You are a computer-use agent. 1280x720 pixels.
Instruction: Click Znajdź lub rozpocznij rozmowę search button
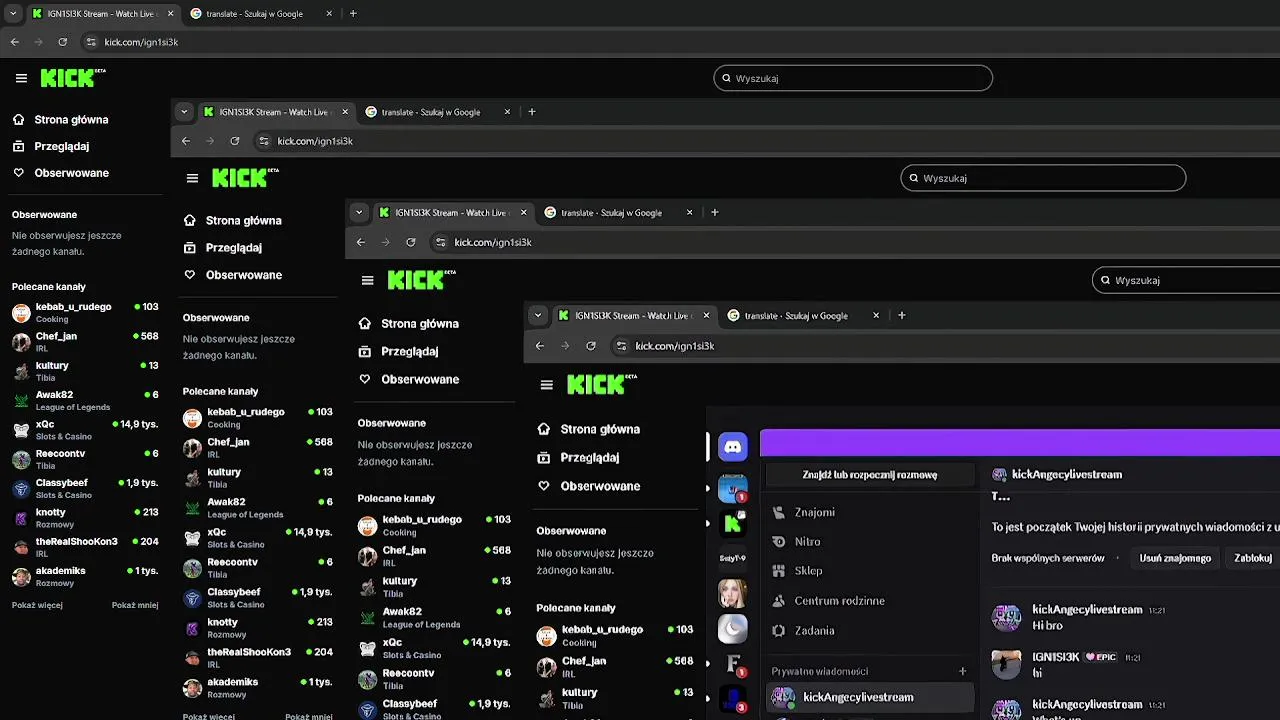pos(869,475)
